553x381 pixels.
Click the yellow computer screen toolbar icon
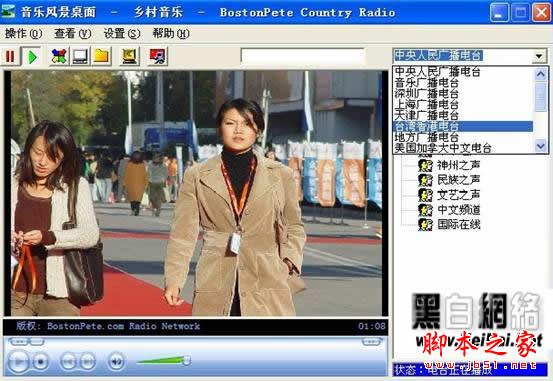(x=129, y=56)
